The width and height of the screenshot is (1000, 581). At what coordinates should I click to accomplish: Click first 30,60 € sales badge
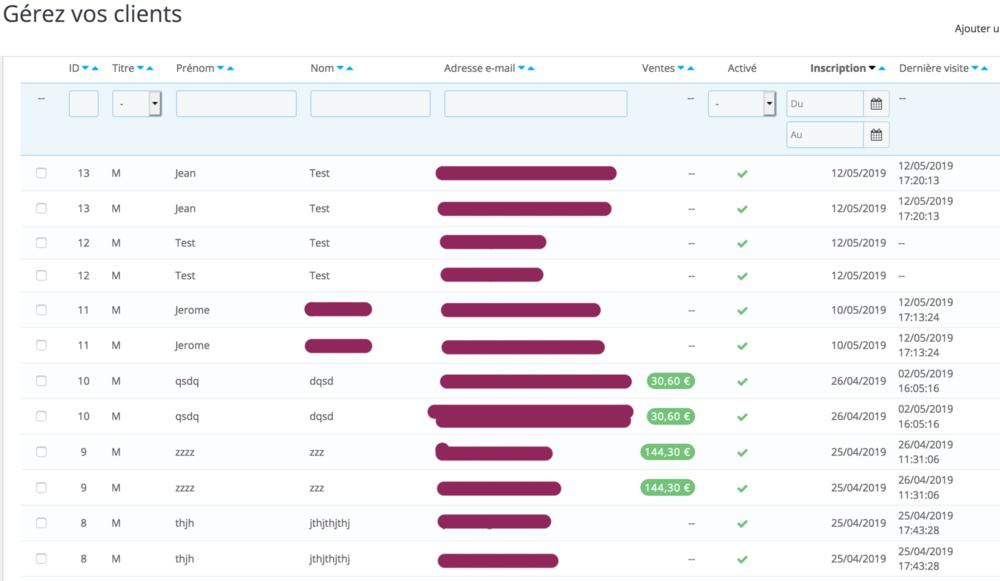(670, 381)
